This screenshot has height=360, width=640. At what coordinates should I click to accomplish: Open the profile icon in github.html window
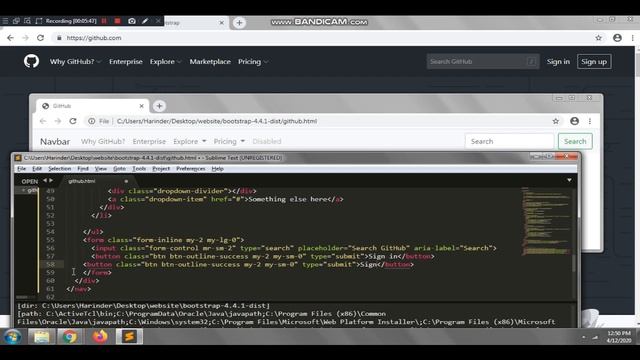click(x=574, y=121)
